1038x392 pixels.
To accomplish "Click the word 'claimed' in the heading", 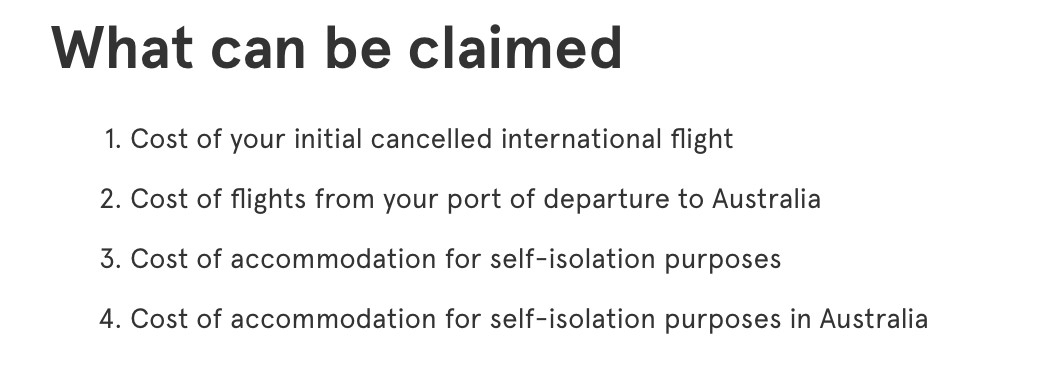I will tap(515, 48).
